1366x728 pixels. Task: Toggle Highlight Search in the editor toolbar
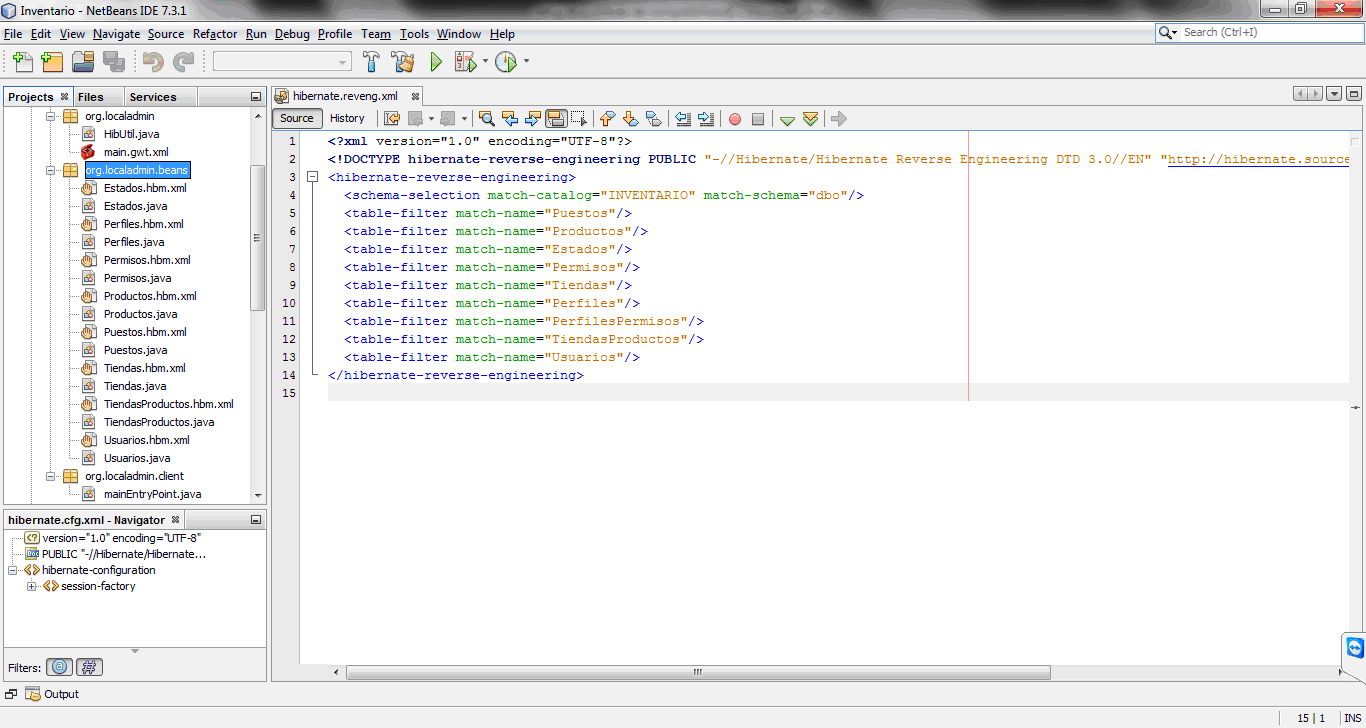555,118
